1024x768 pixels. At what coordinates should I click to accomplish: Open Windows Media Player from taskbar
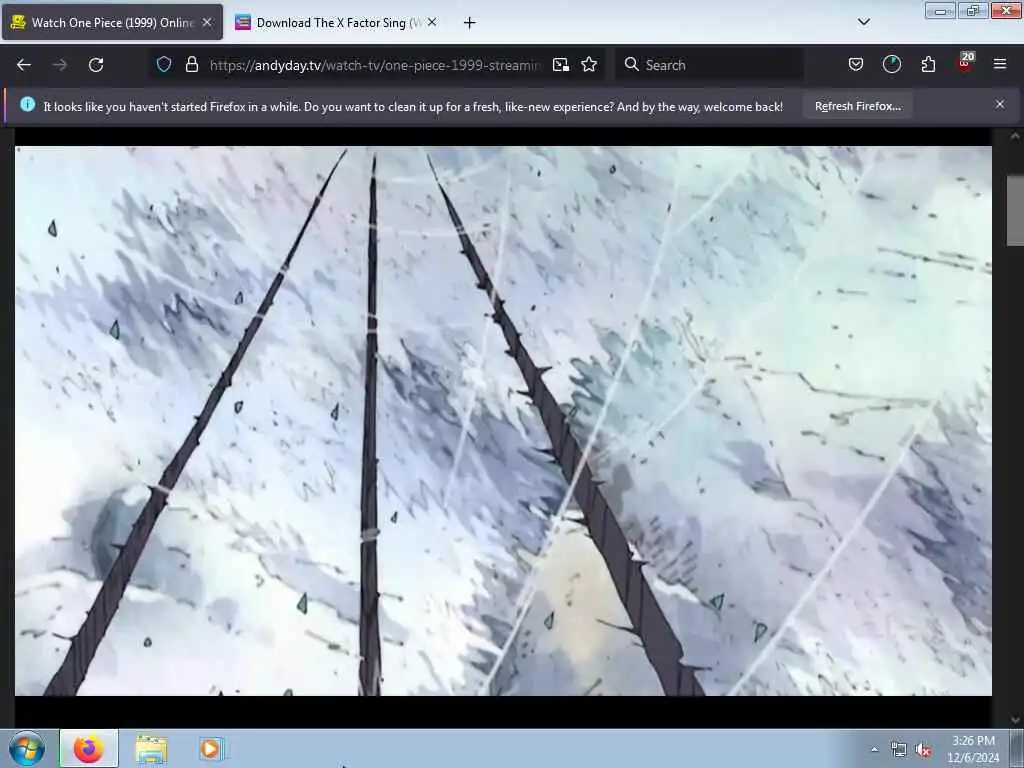211,749
